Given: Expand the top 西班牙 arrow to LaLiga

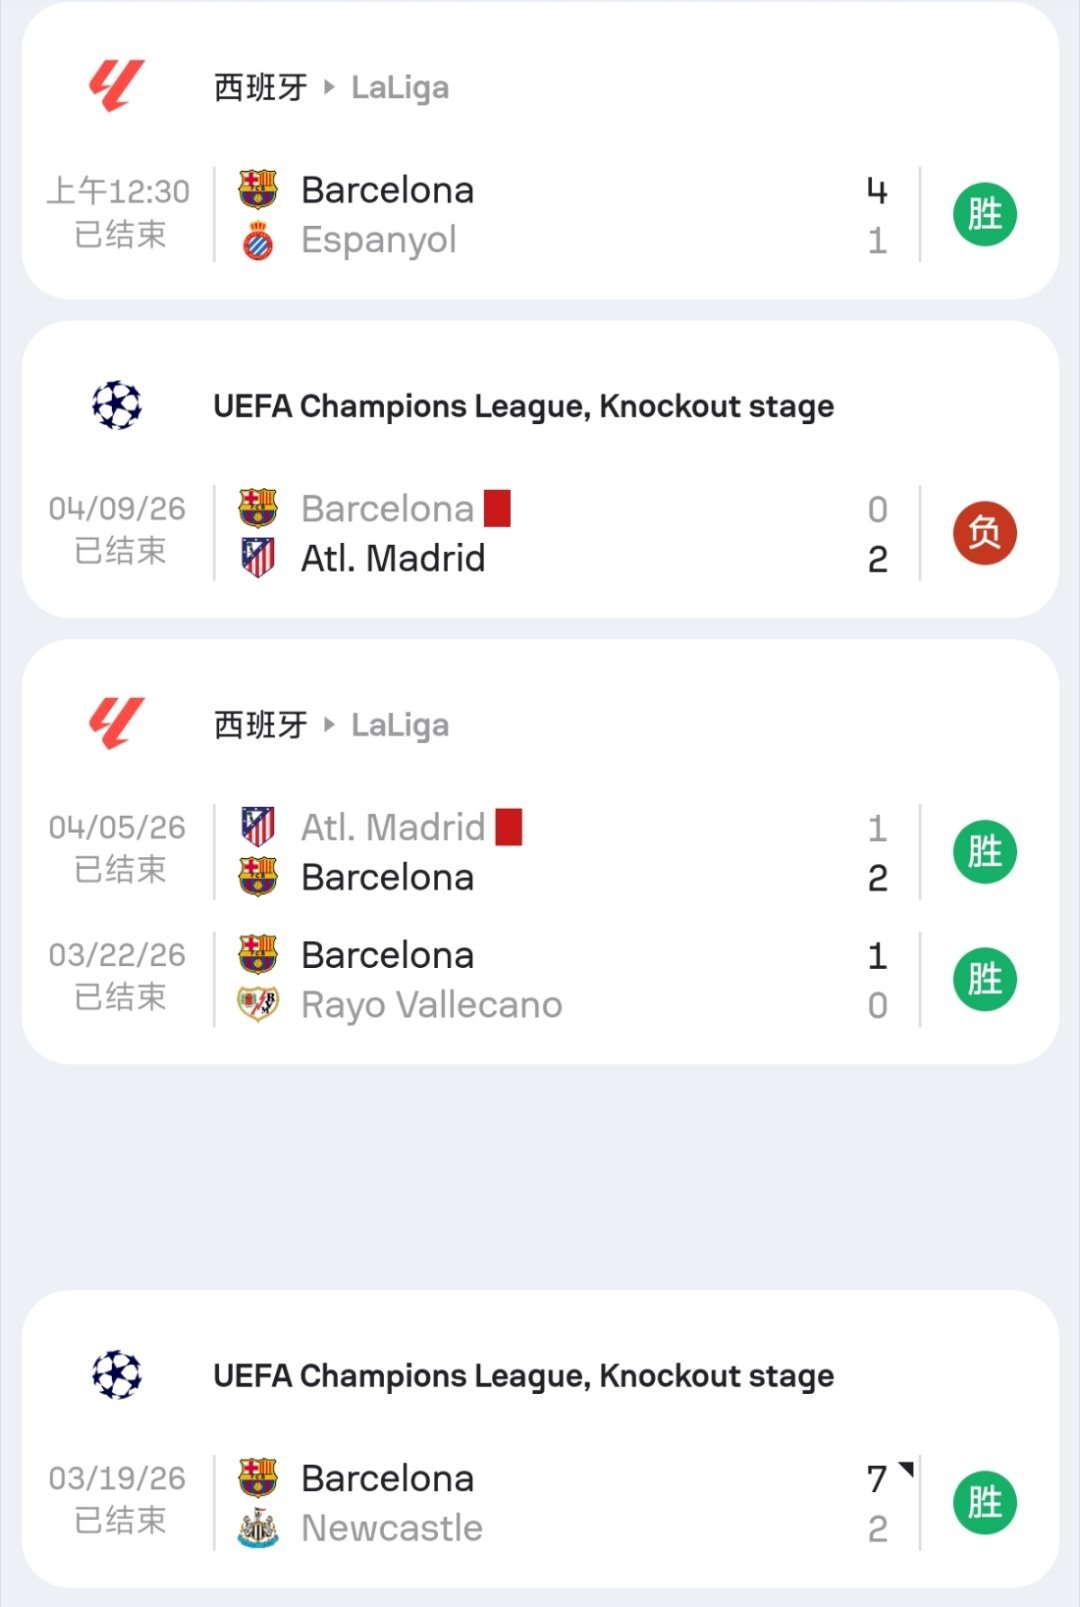Looking at the screenshot, I should point(329,87).
